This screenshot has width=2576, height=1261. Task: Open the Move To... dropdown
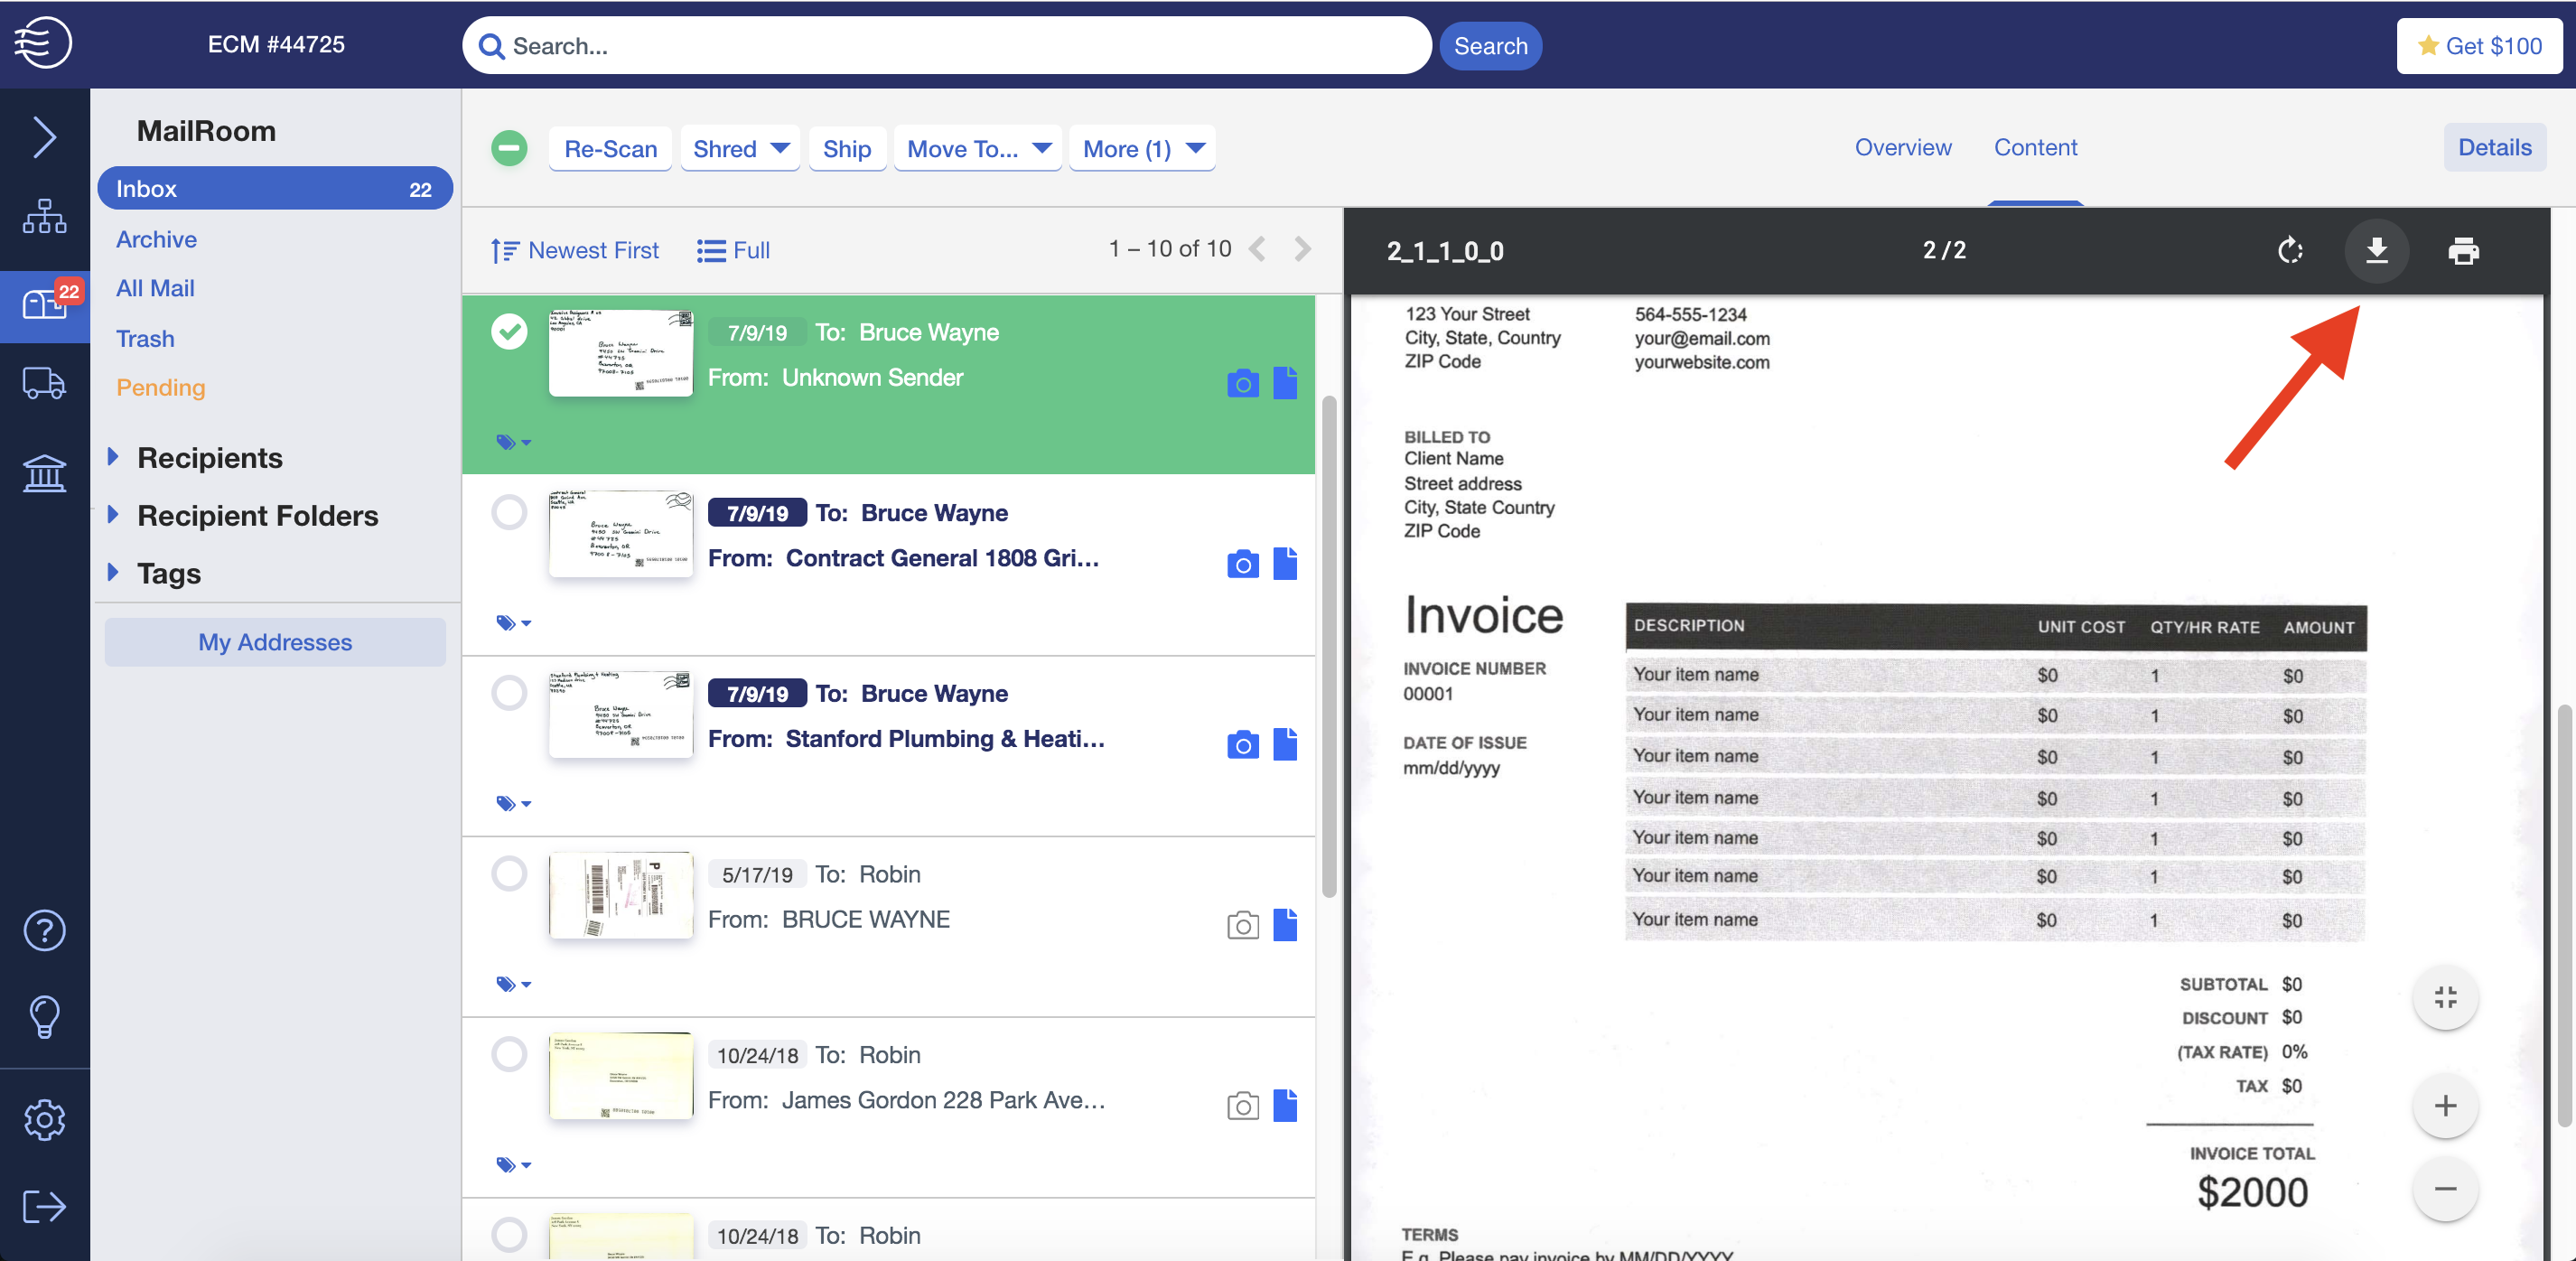coord(978,149)
